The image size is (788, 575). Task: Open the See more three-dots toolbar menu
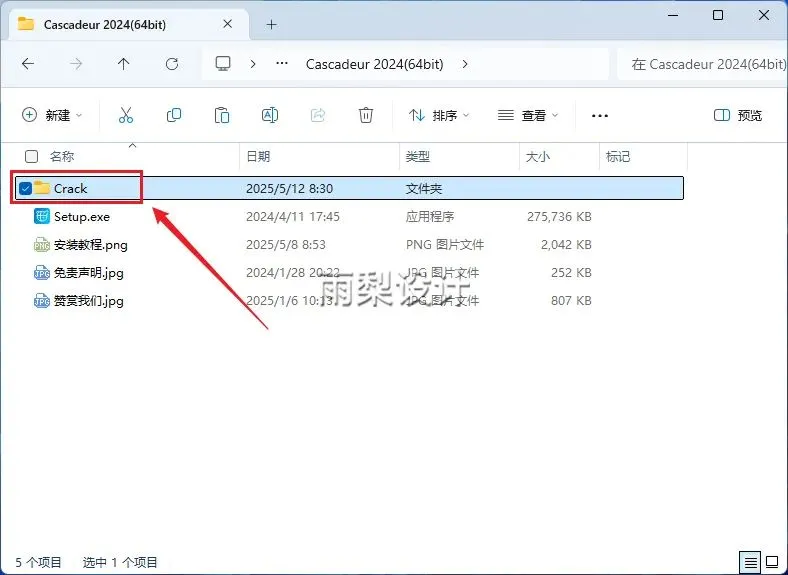(600, 116)
